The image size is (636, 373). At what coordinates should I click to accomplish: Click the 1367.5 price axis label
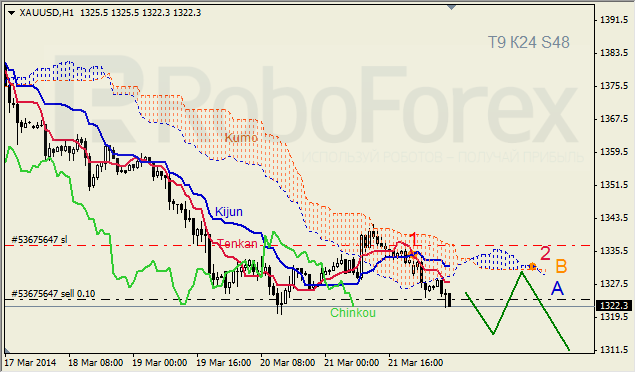click(614, 119)
